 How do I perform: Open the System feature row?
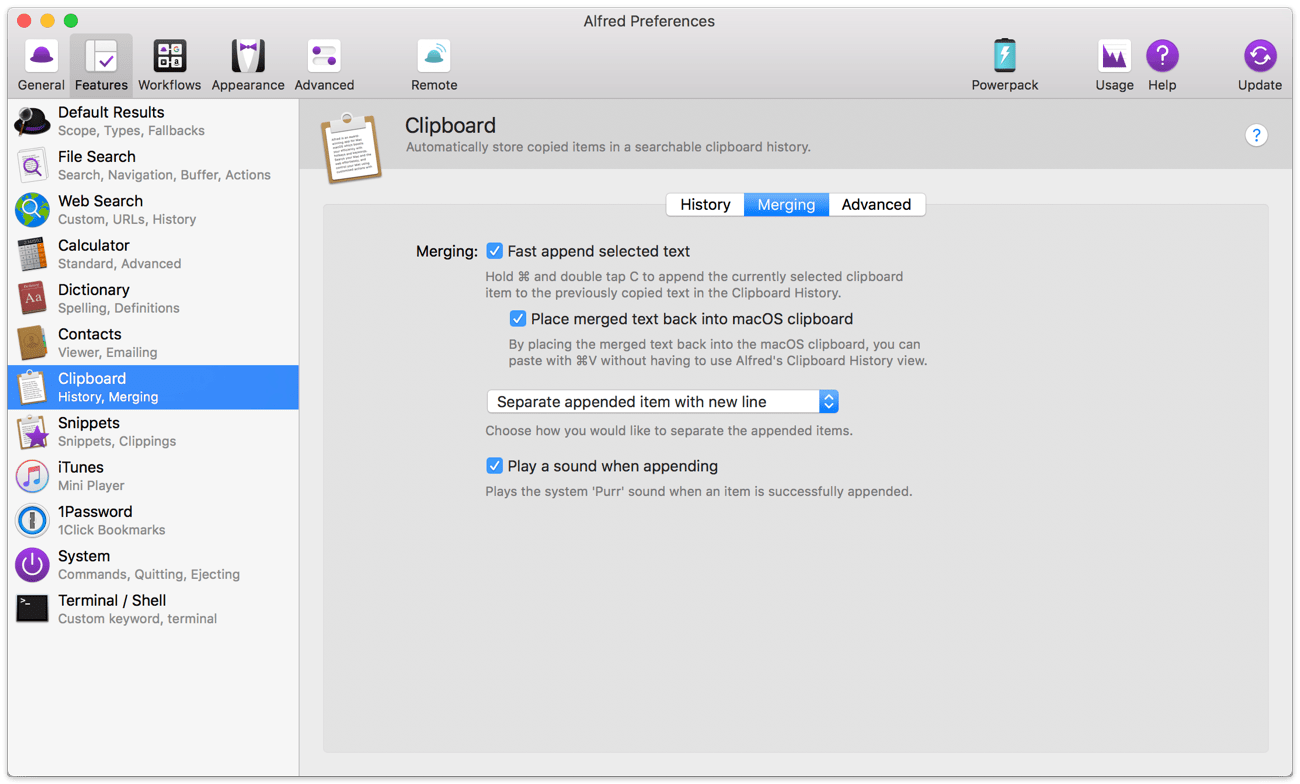pos(153,565)
